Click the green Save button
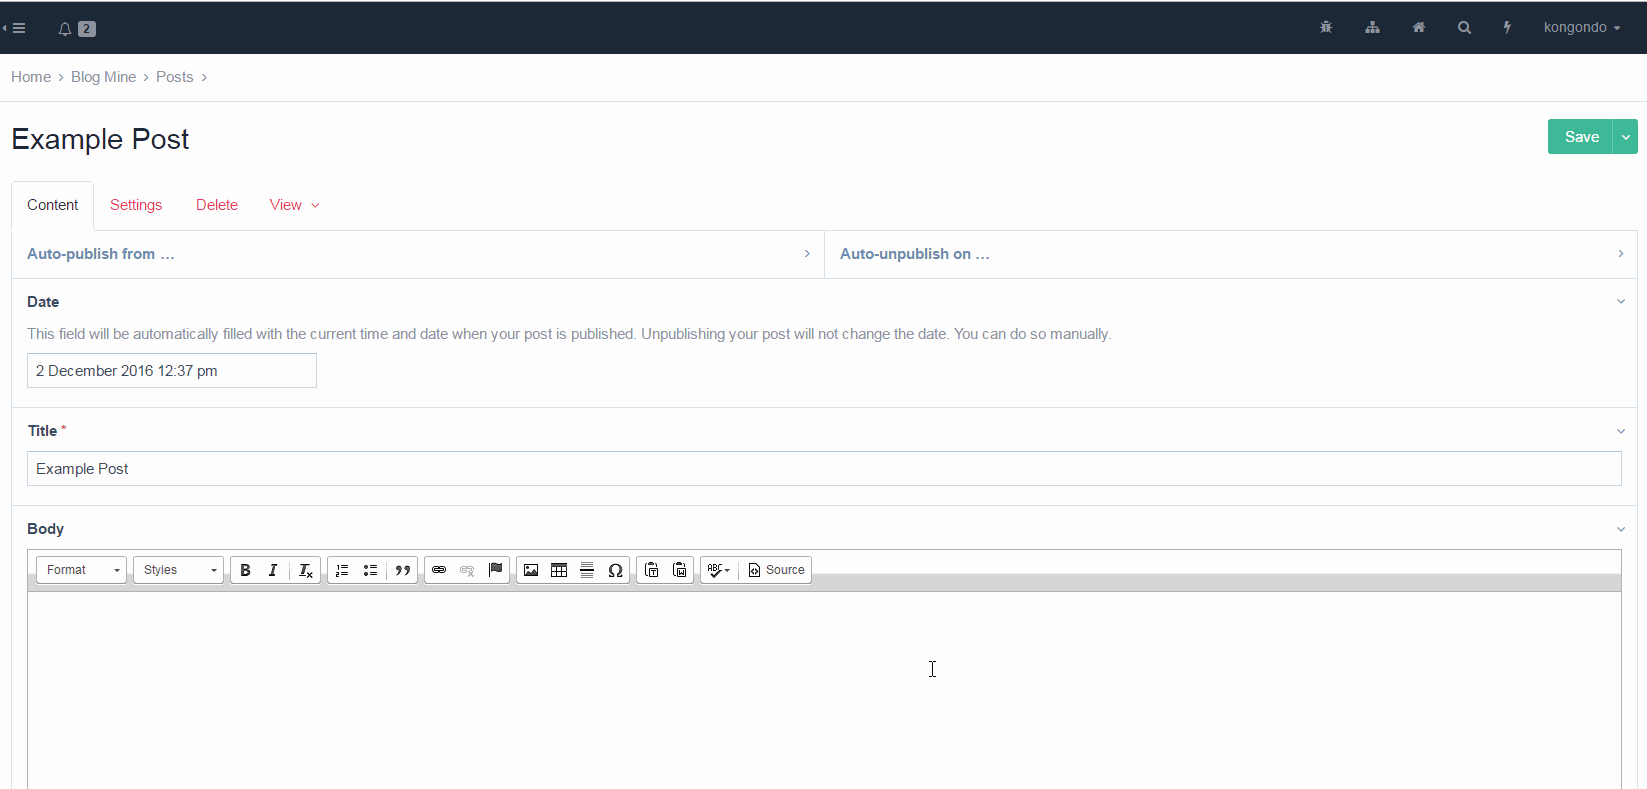 [x=1580, y=137]
